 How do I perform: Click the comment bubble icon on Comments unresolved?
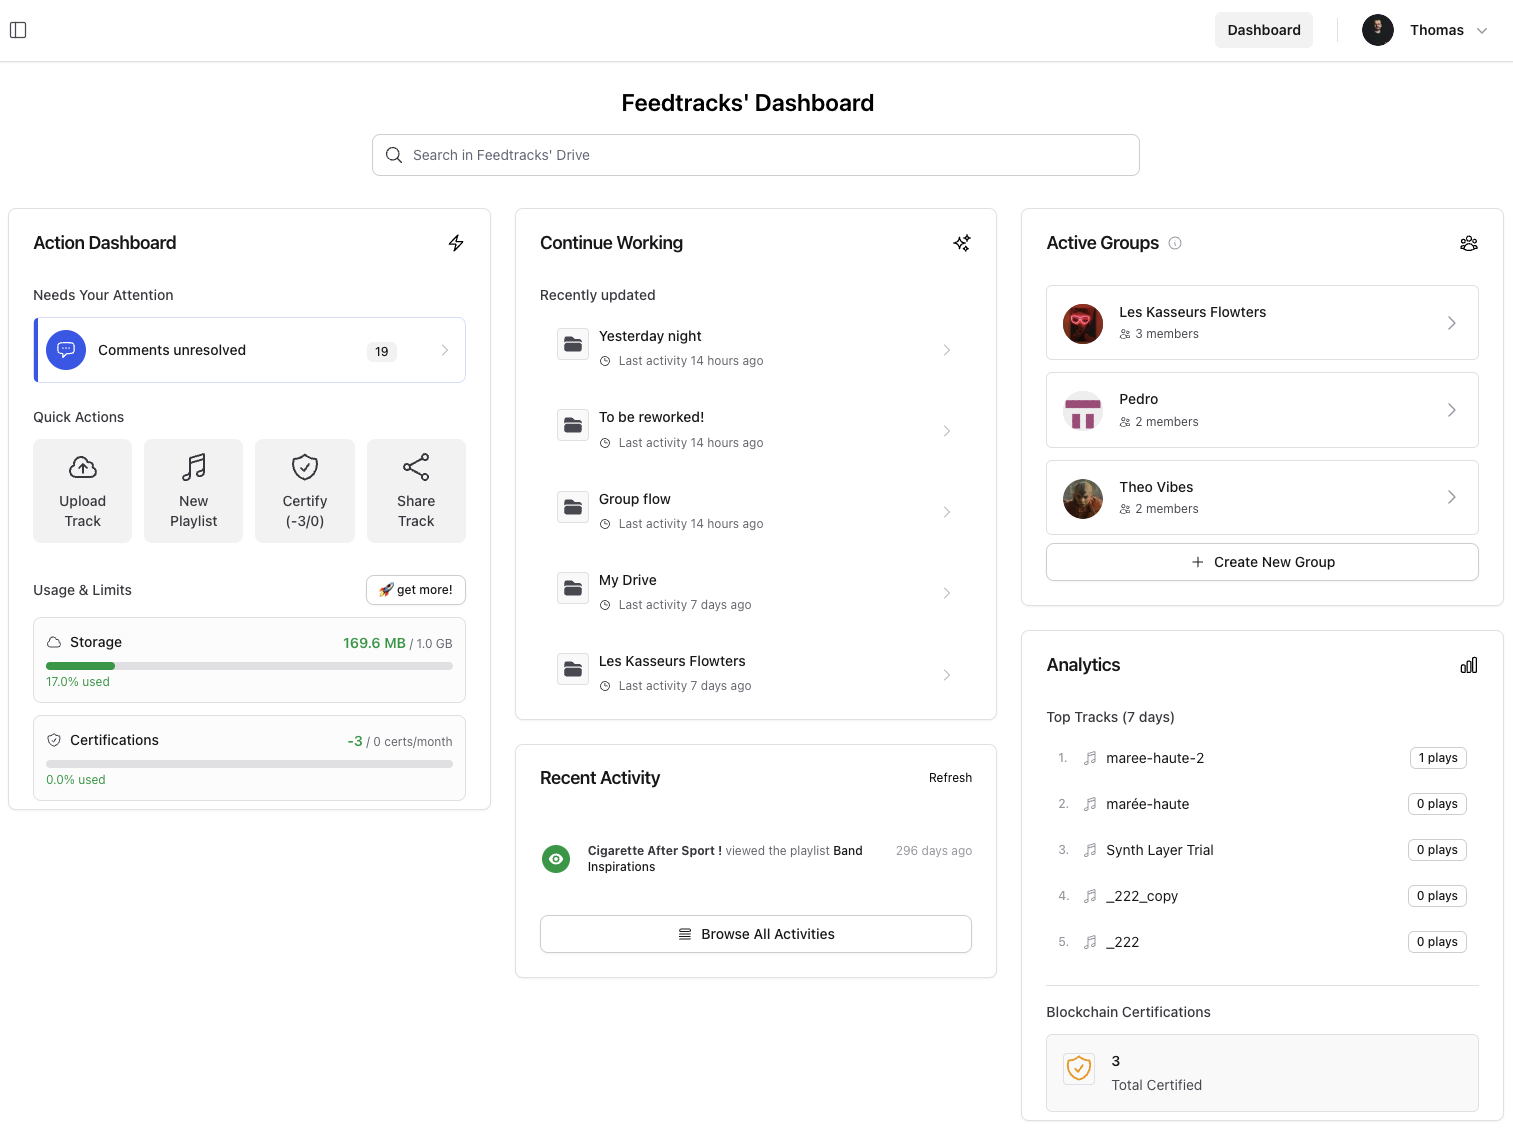coord(66,350)
